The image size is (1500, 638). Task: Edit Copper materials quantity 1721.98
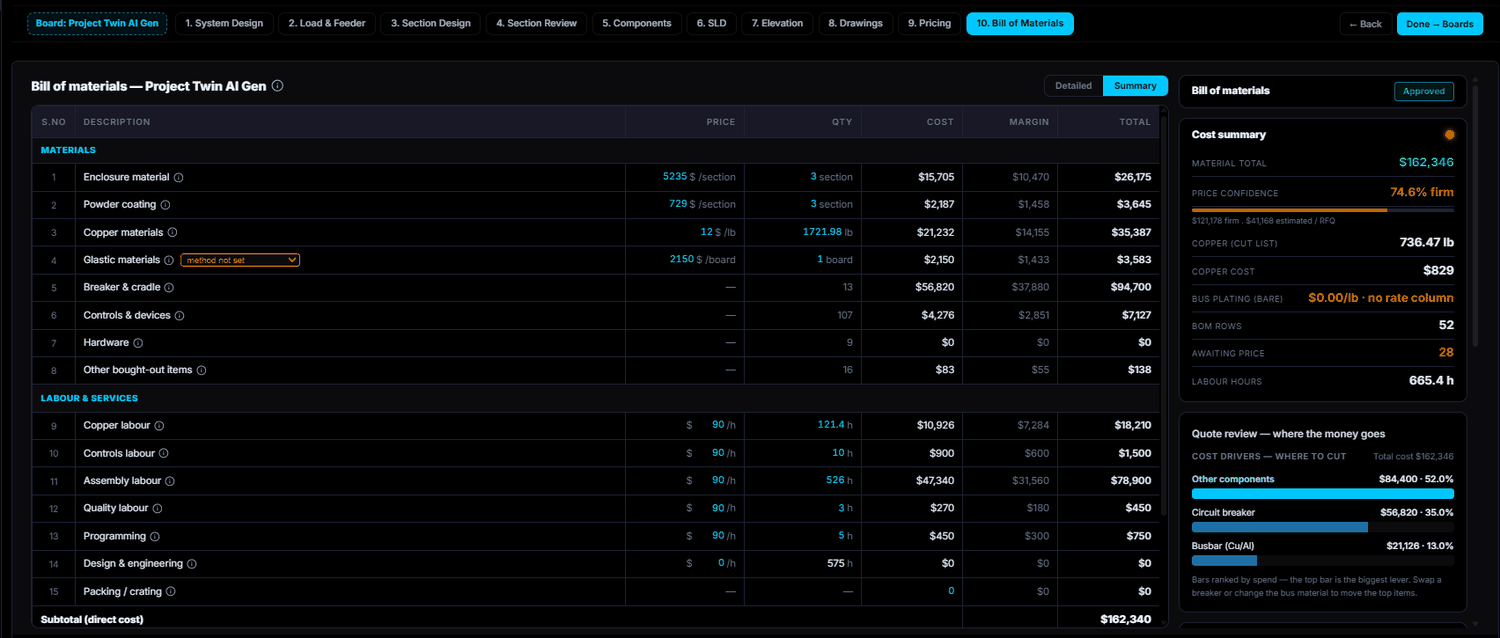pos(822,232)
